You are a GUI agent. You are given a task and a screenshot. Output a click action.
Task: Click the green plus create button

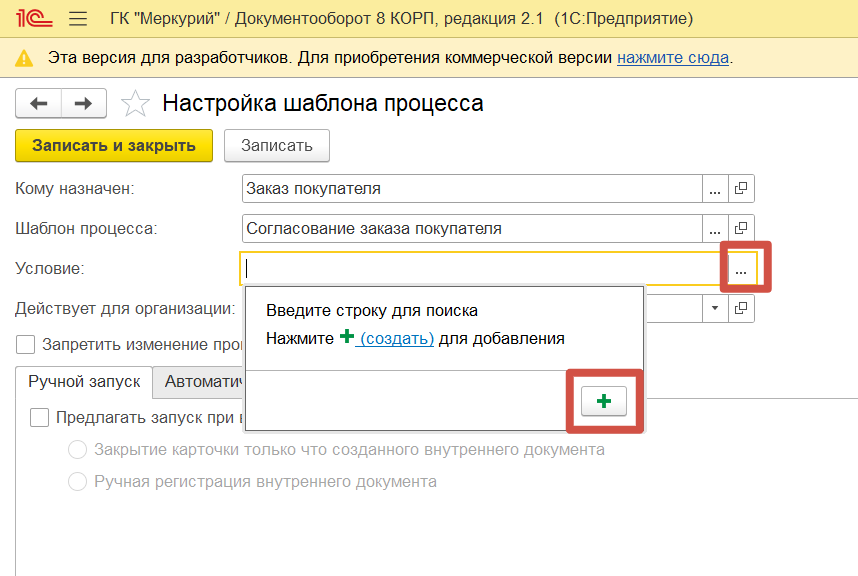pos(603,401)
